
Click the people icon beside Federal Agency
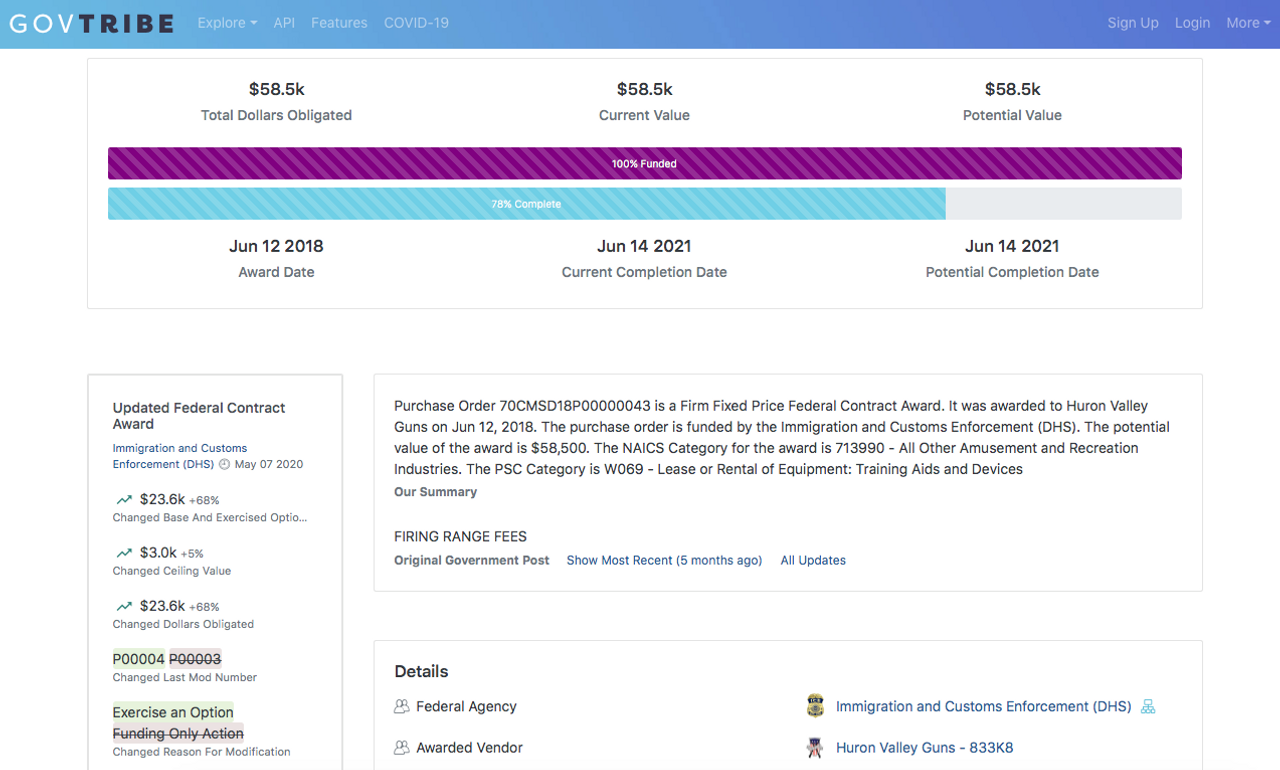402,707
